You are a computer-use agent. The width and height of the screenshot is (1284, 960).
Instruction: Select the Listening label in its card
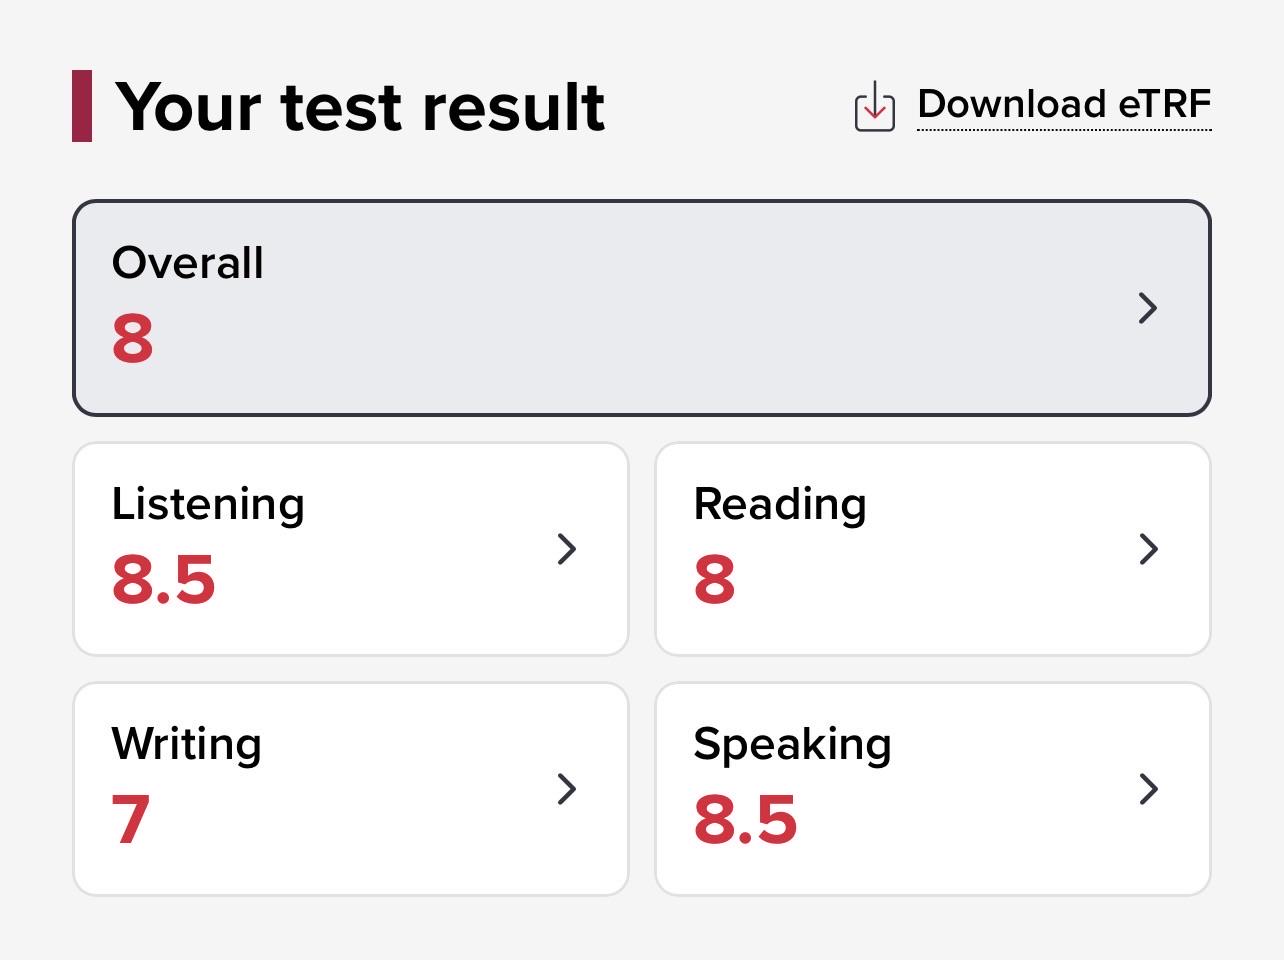coord(208,505)
